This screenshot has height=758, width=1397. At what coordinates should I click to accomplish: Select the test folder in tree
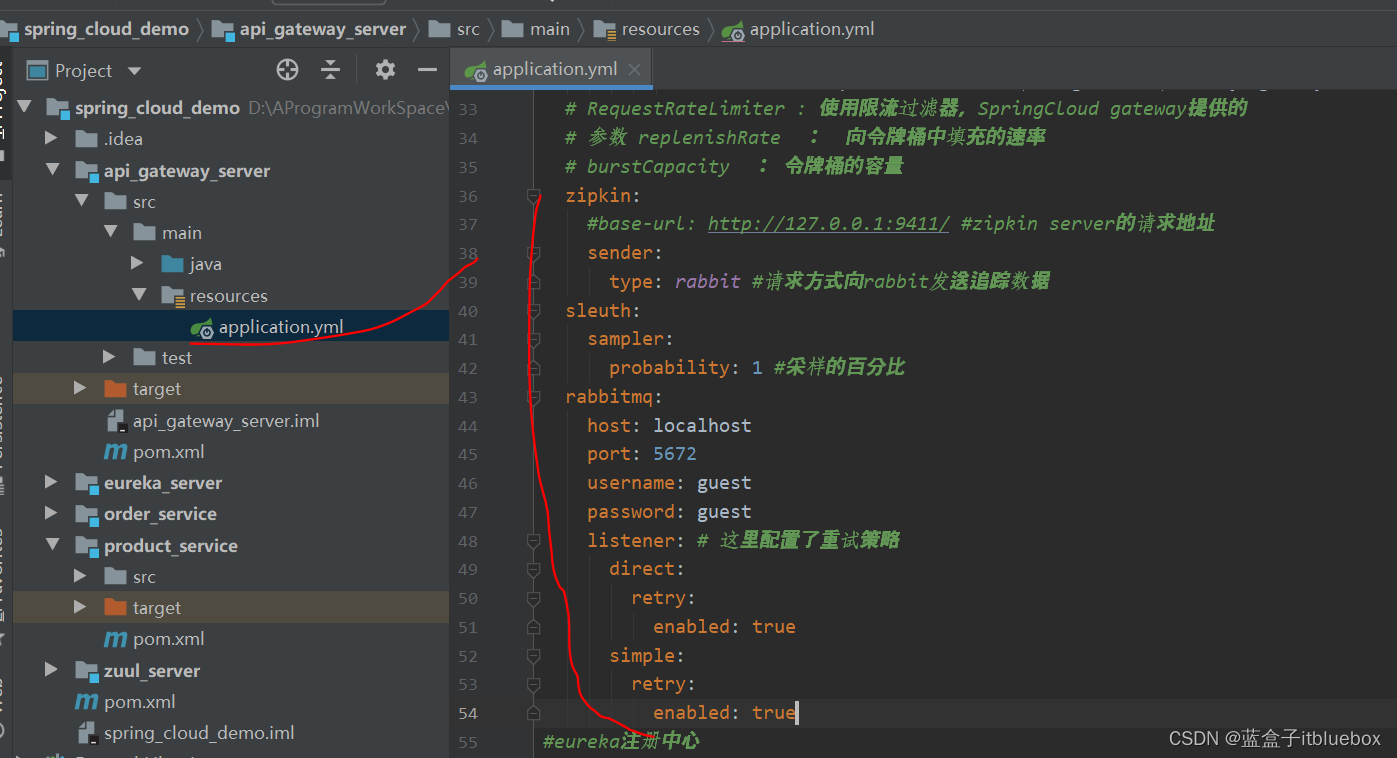(177, 357)
